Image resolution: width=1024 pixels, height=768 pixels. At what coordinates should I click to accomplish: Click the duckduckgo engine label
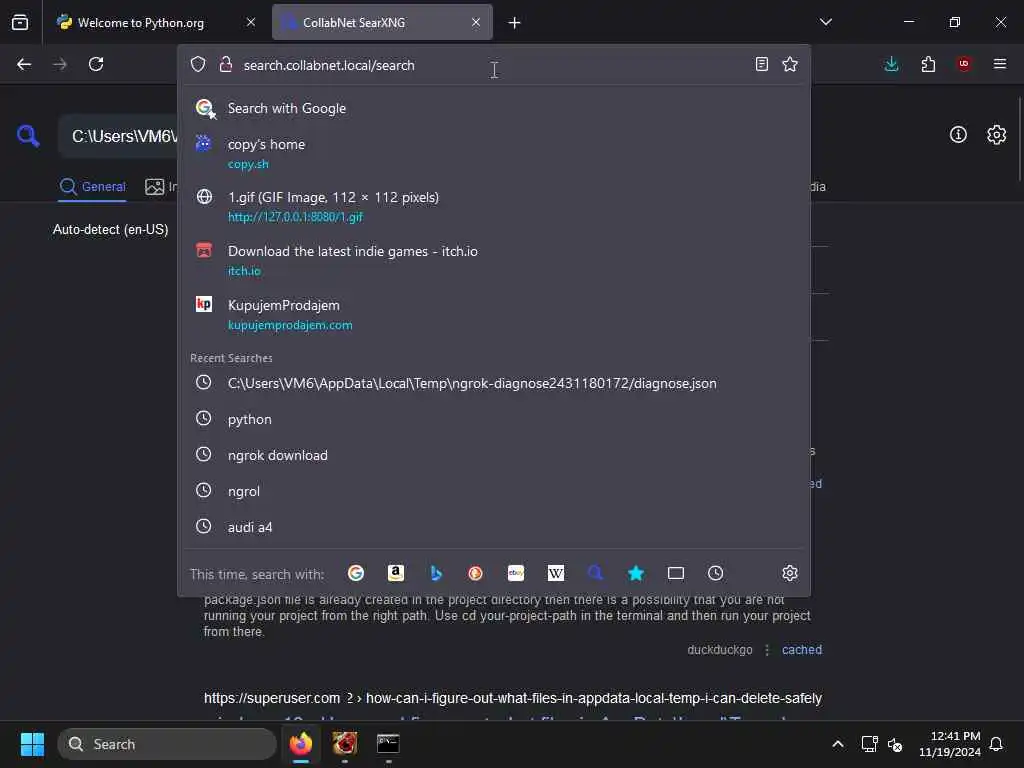click(719, 650)
